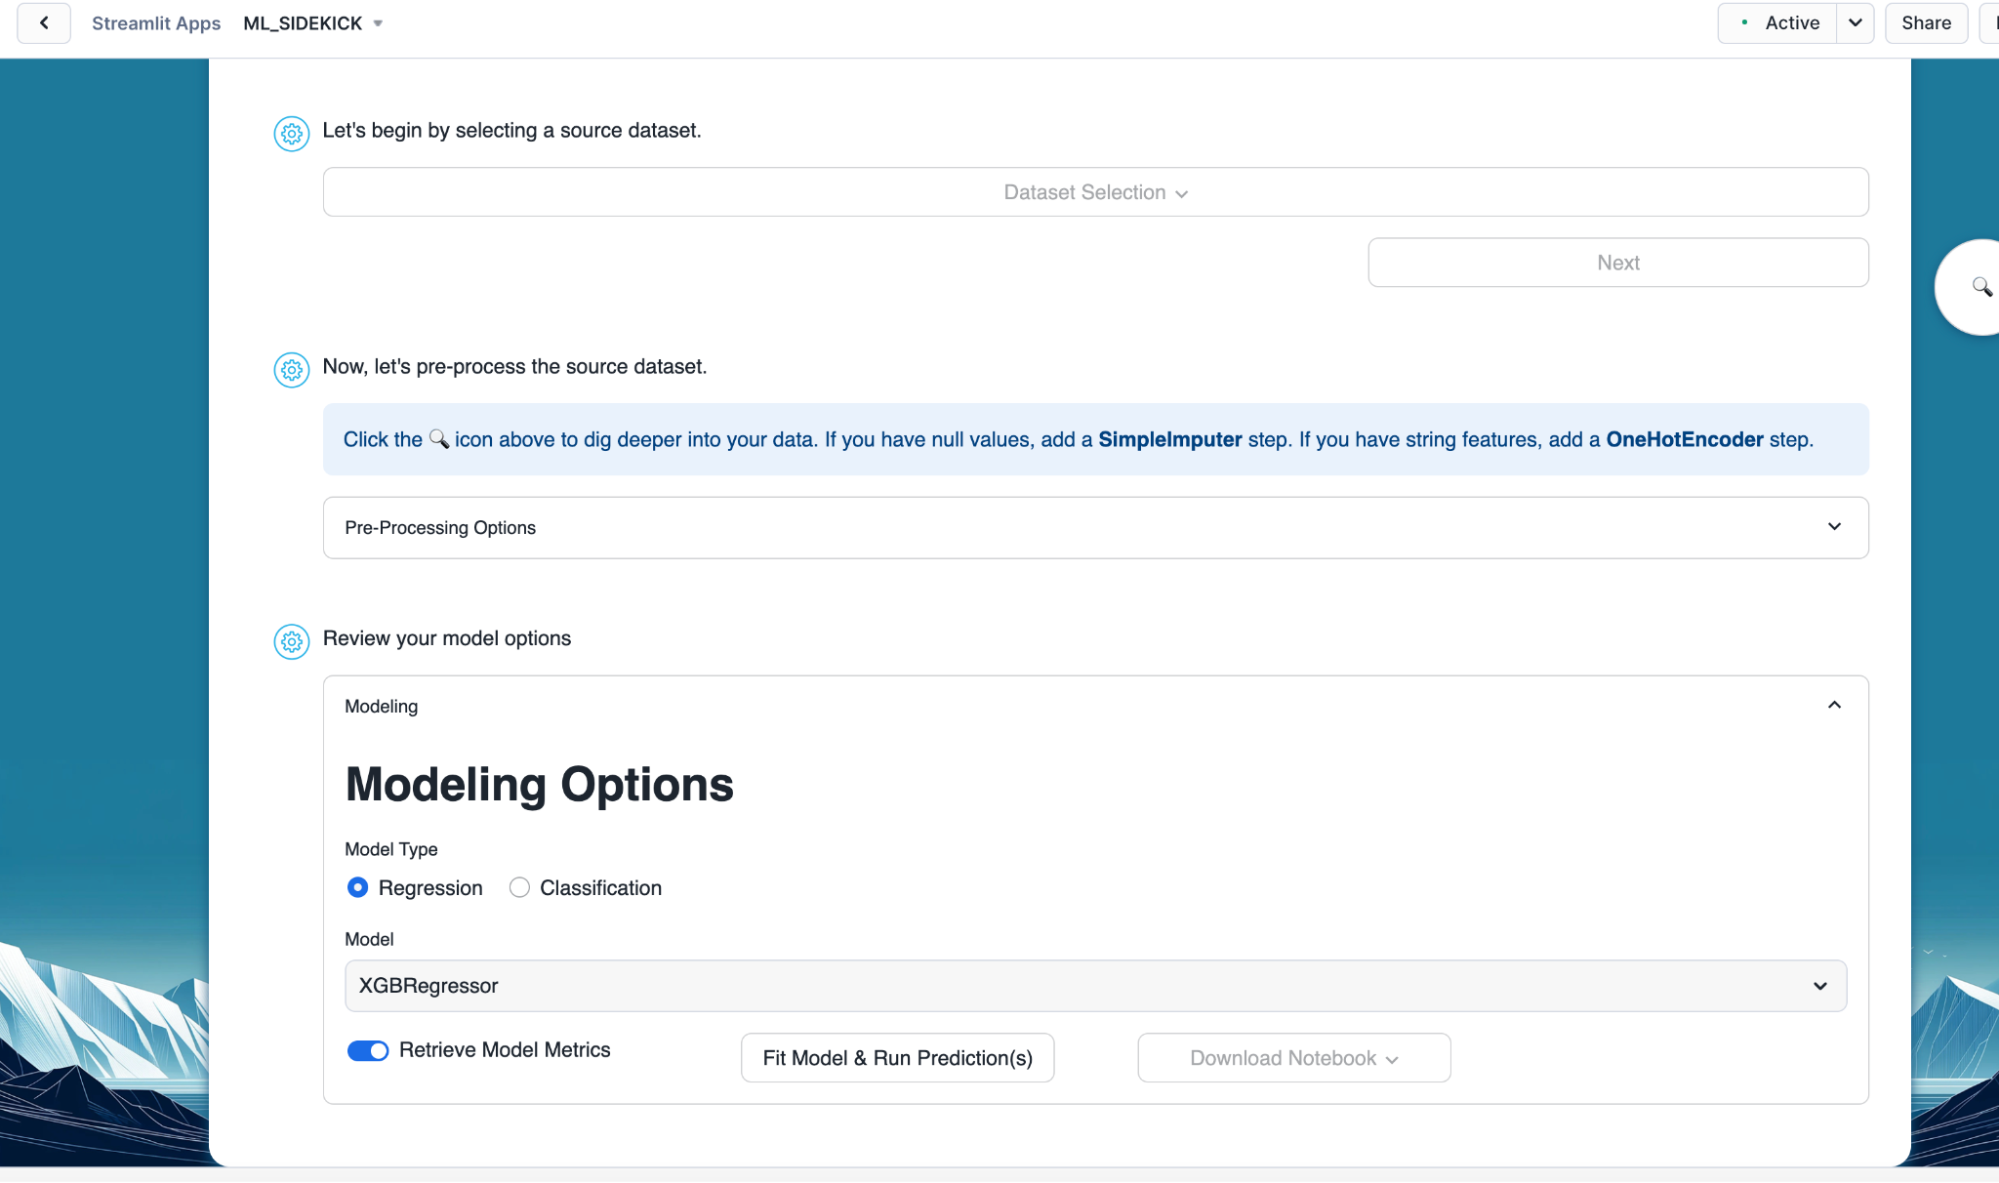Click chevron arrow next to Active status
Viewport: 1999px width, 1183px height.
(1854, 23)
